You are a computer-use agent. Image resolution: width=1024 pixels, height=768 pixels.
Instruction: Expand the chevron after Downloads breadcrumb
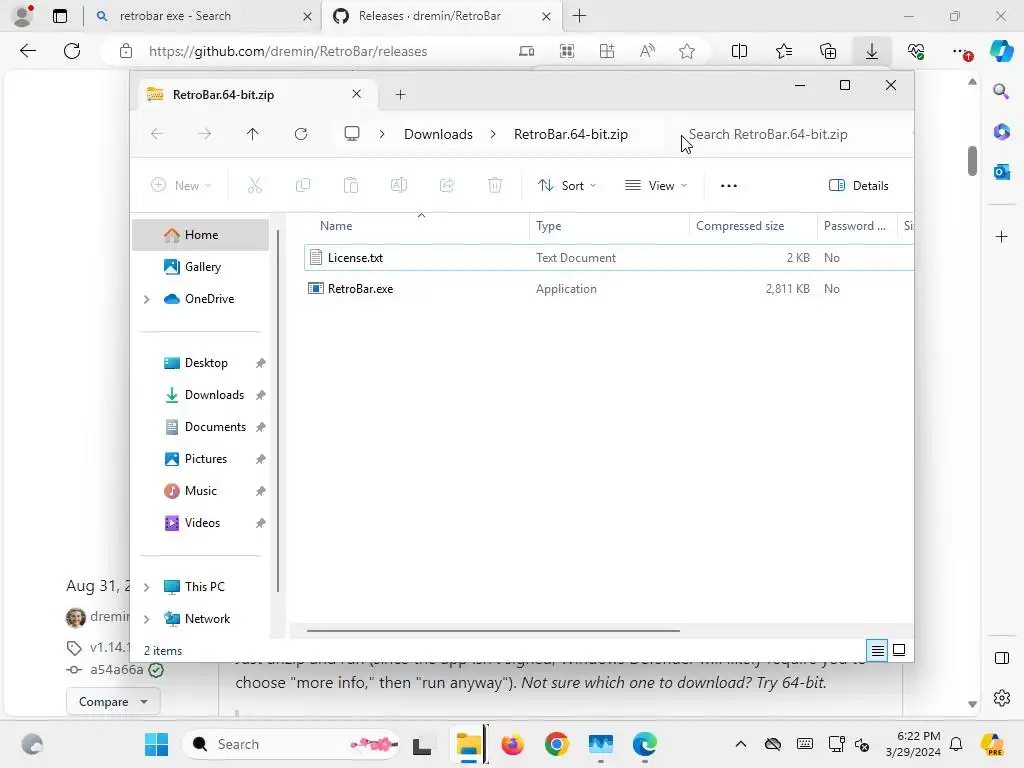[x=493, y=134]
